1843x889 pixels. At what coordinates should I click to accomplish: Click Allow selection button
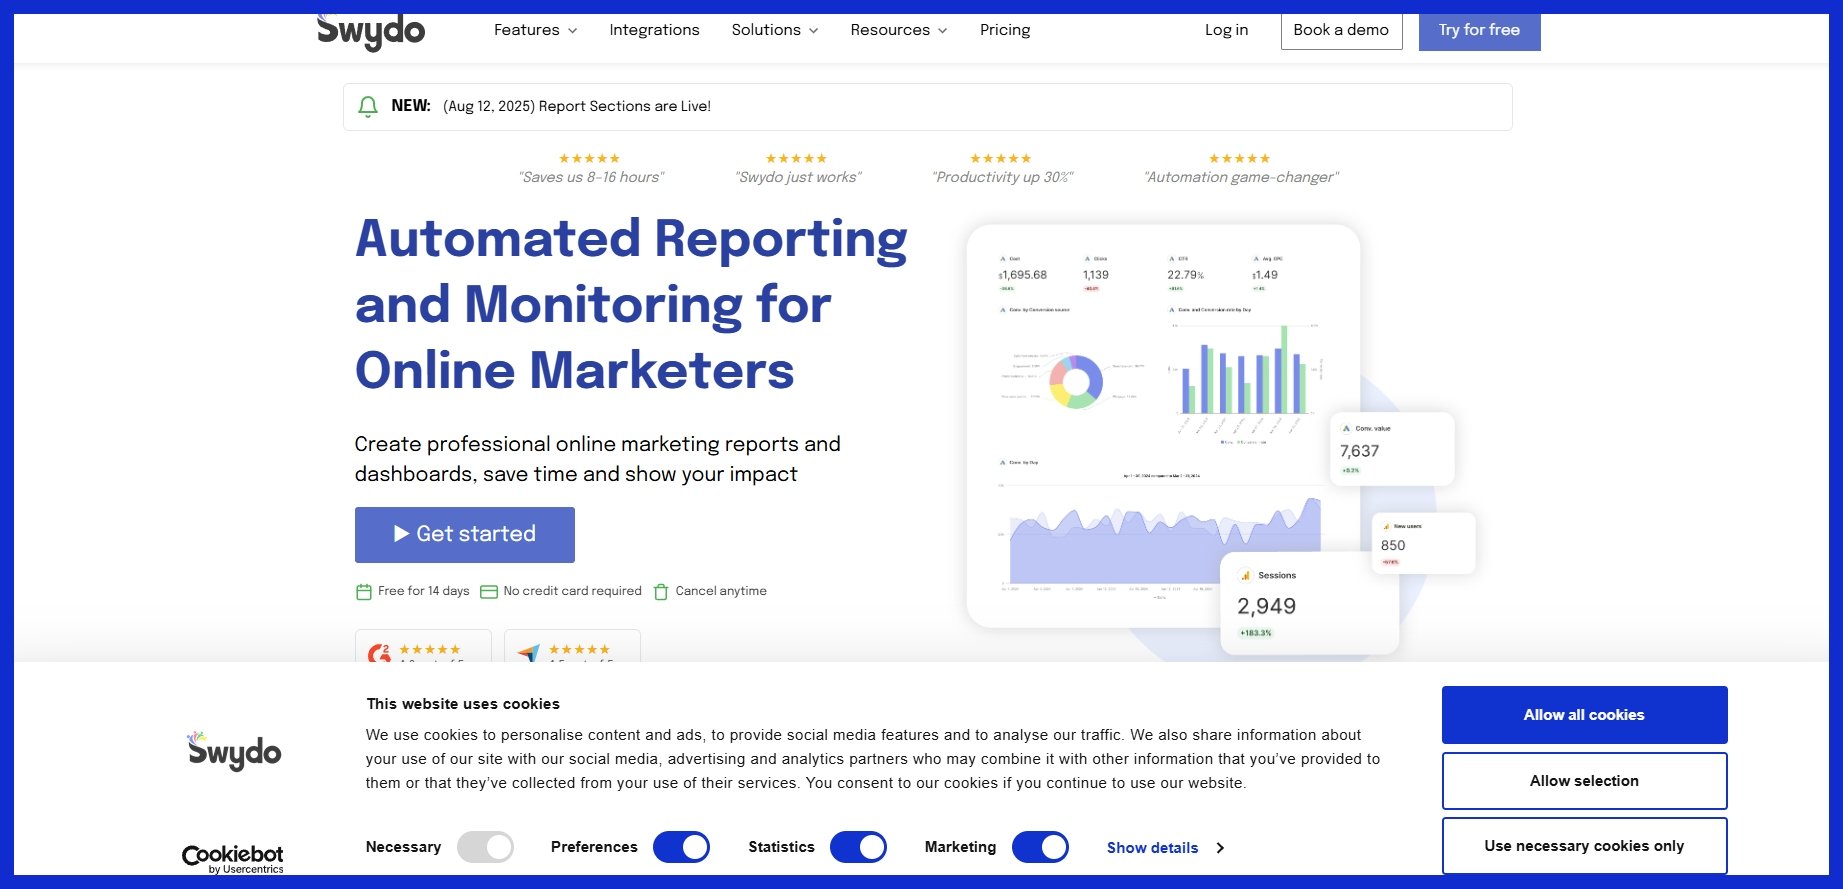[1584, 781]
